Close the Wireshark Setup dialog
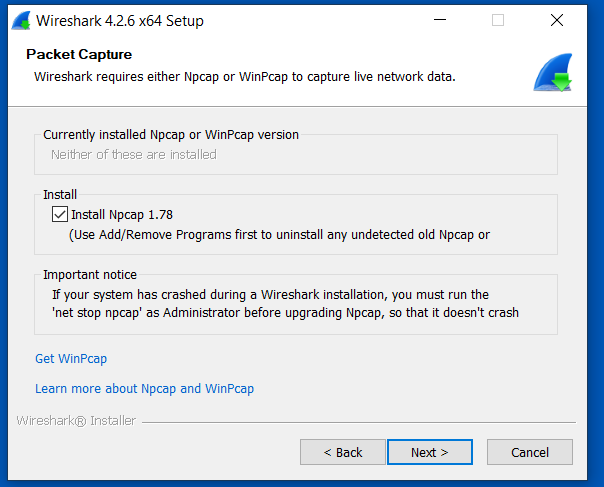 (557, 20)
